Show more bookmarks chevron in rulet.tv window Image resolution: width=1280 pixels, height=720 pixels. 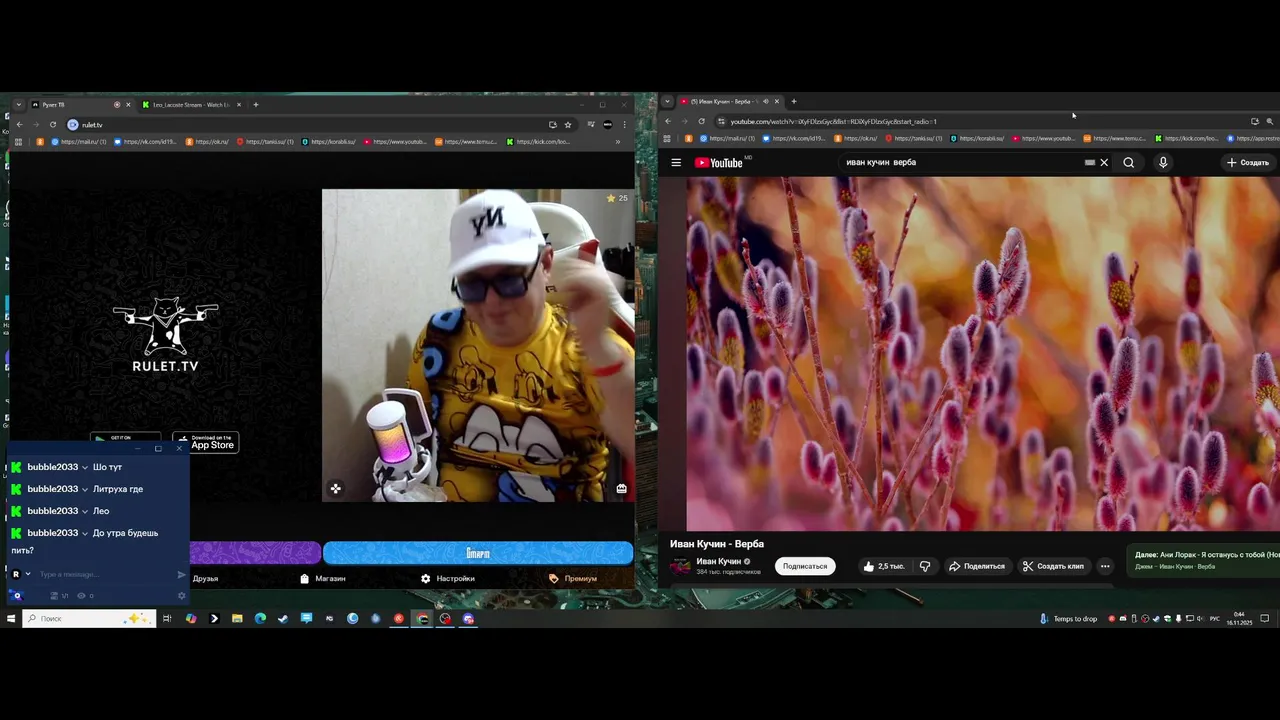click(x=617, y=142)
